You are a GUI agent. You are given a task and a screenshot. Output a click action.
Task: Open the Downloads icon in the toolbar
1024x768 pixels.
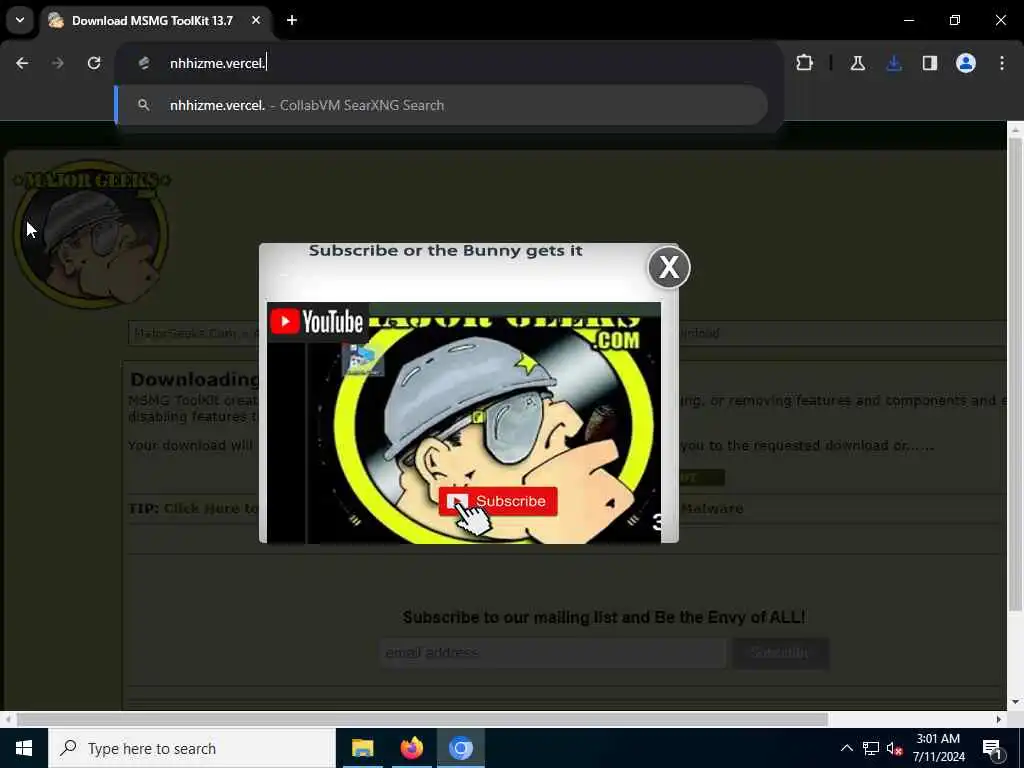[x=894, y=63]
